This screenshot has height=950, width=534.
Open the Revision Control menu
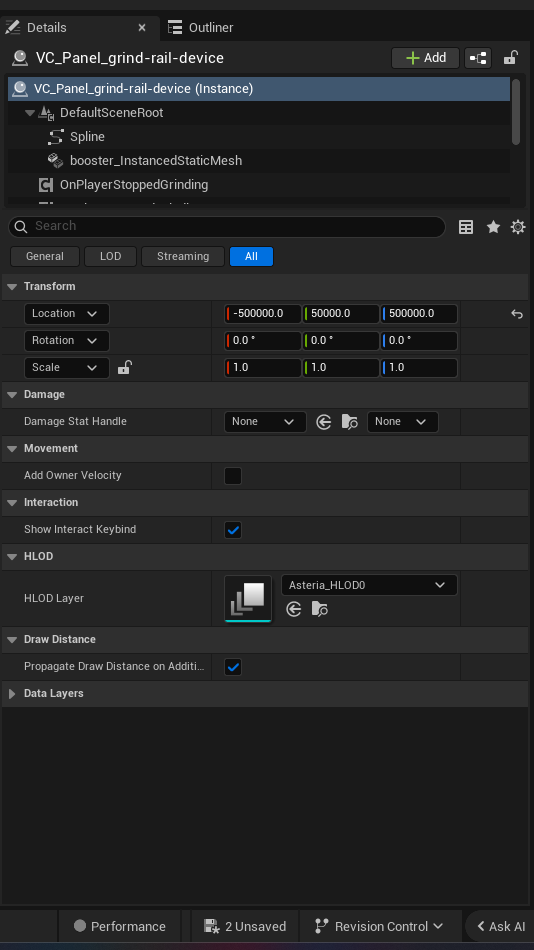point(379,926)
